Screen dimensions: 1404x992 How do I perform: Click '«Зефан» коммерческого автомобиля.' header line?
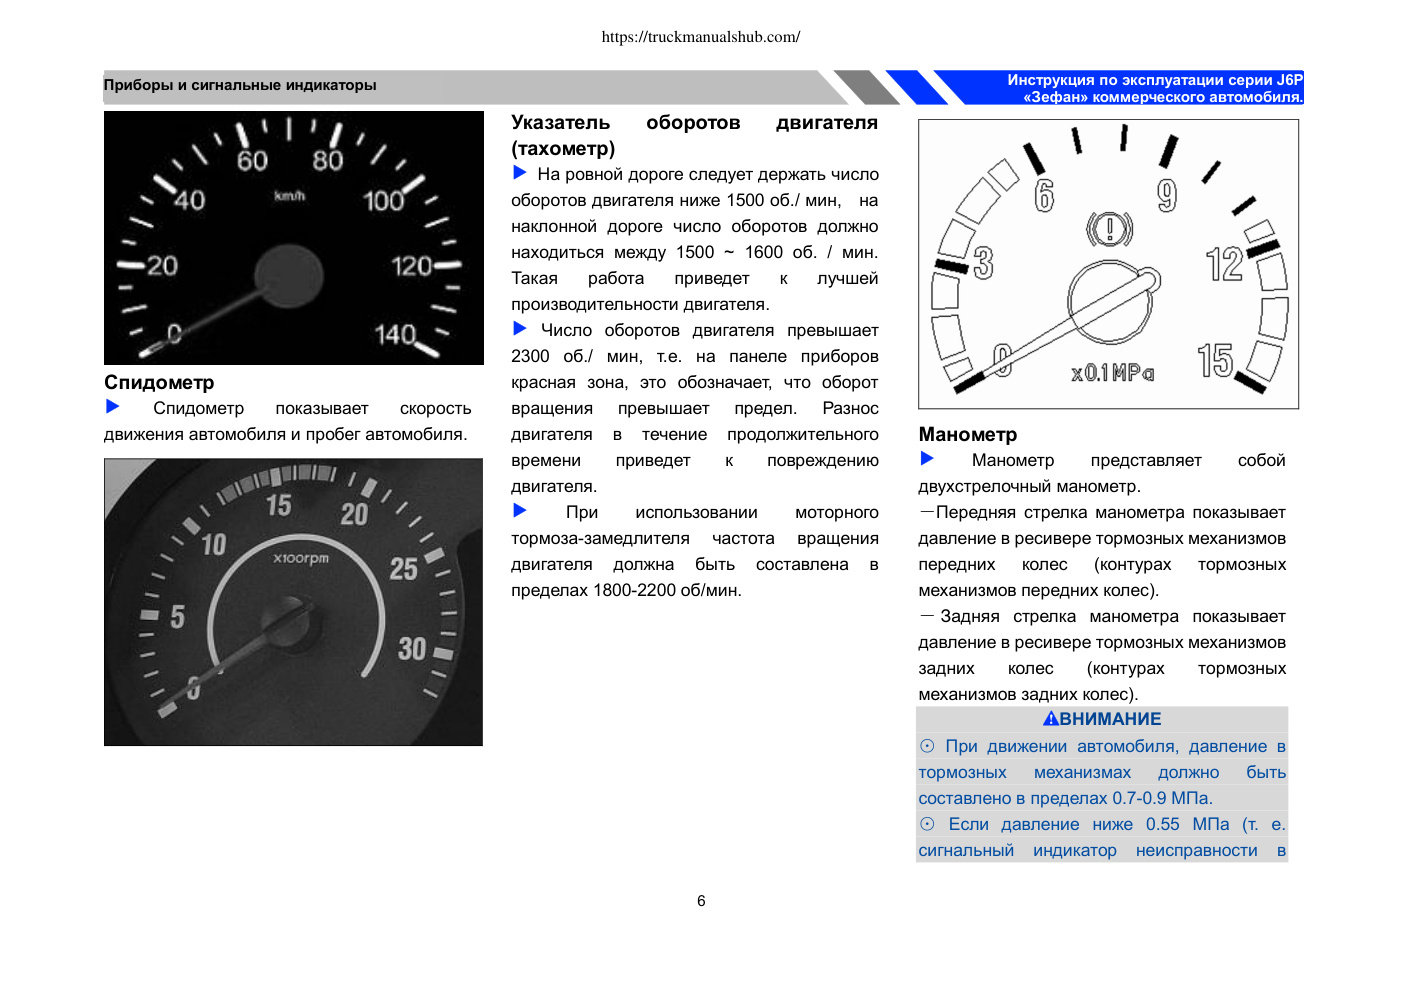pyautogui.click(x=1163, y=97)
